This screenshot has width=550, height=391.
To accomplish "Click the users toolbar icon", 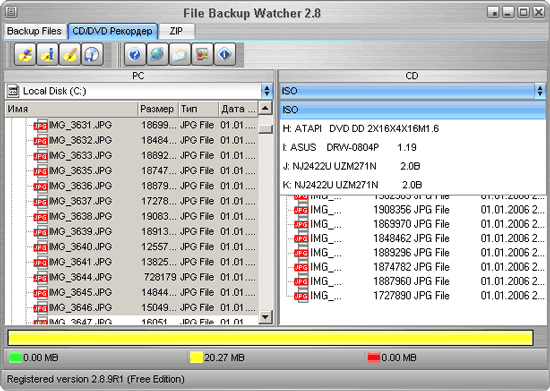I will (x=202, y=54).
